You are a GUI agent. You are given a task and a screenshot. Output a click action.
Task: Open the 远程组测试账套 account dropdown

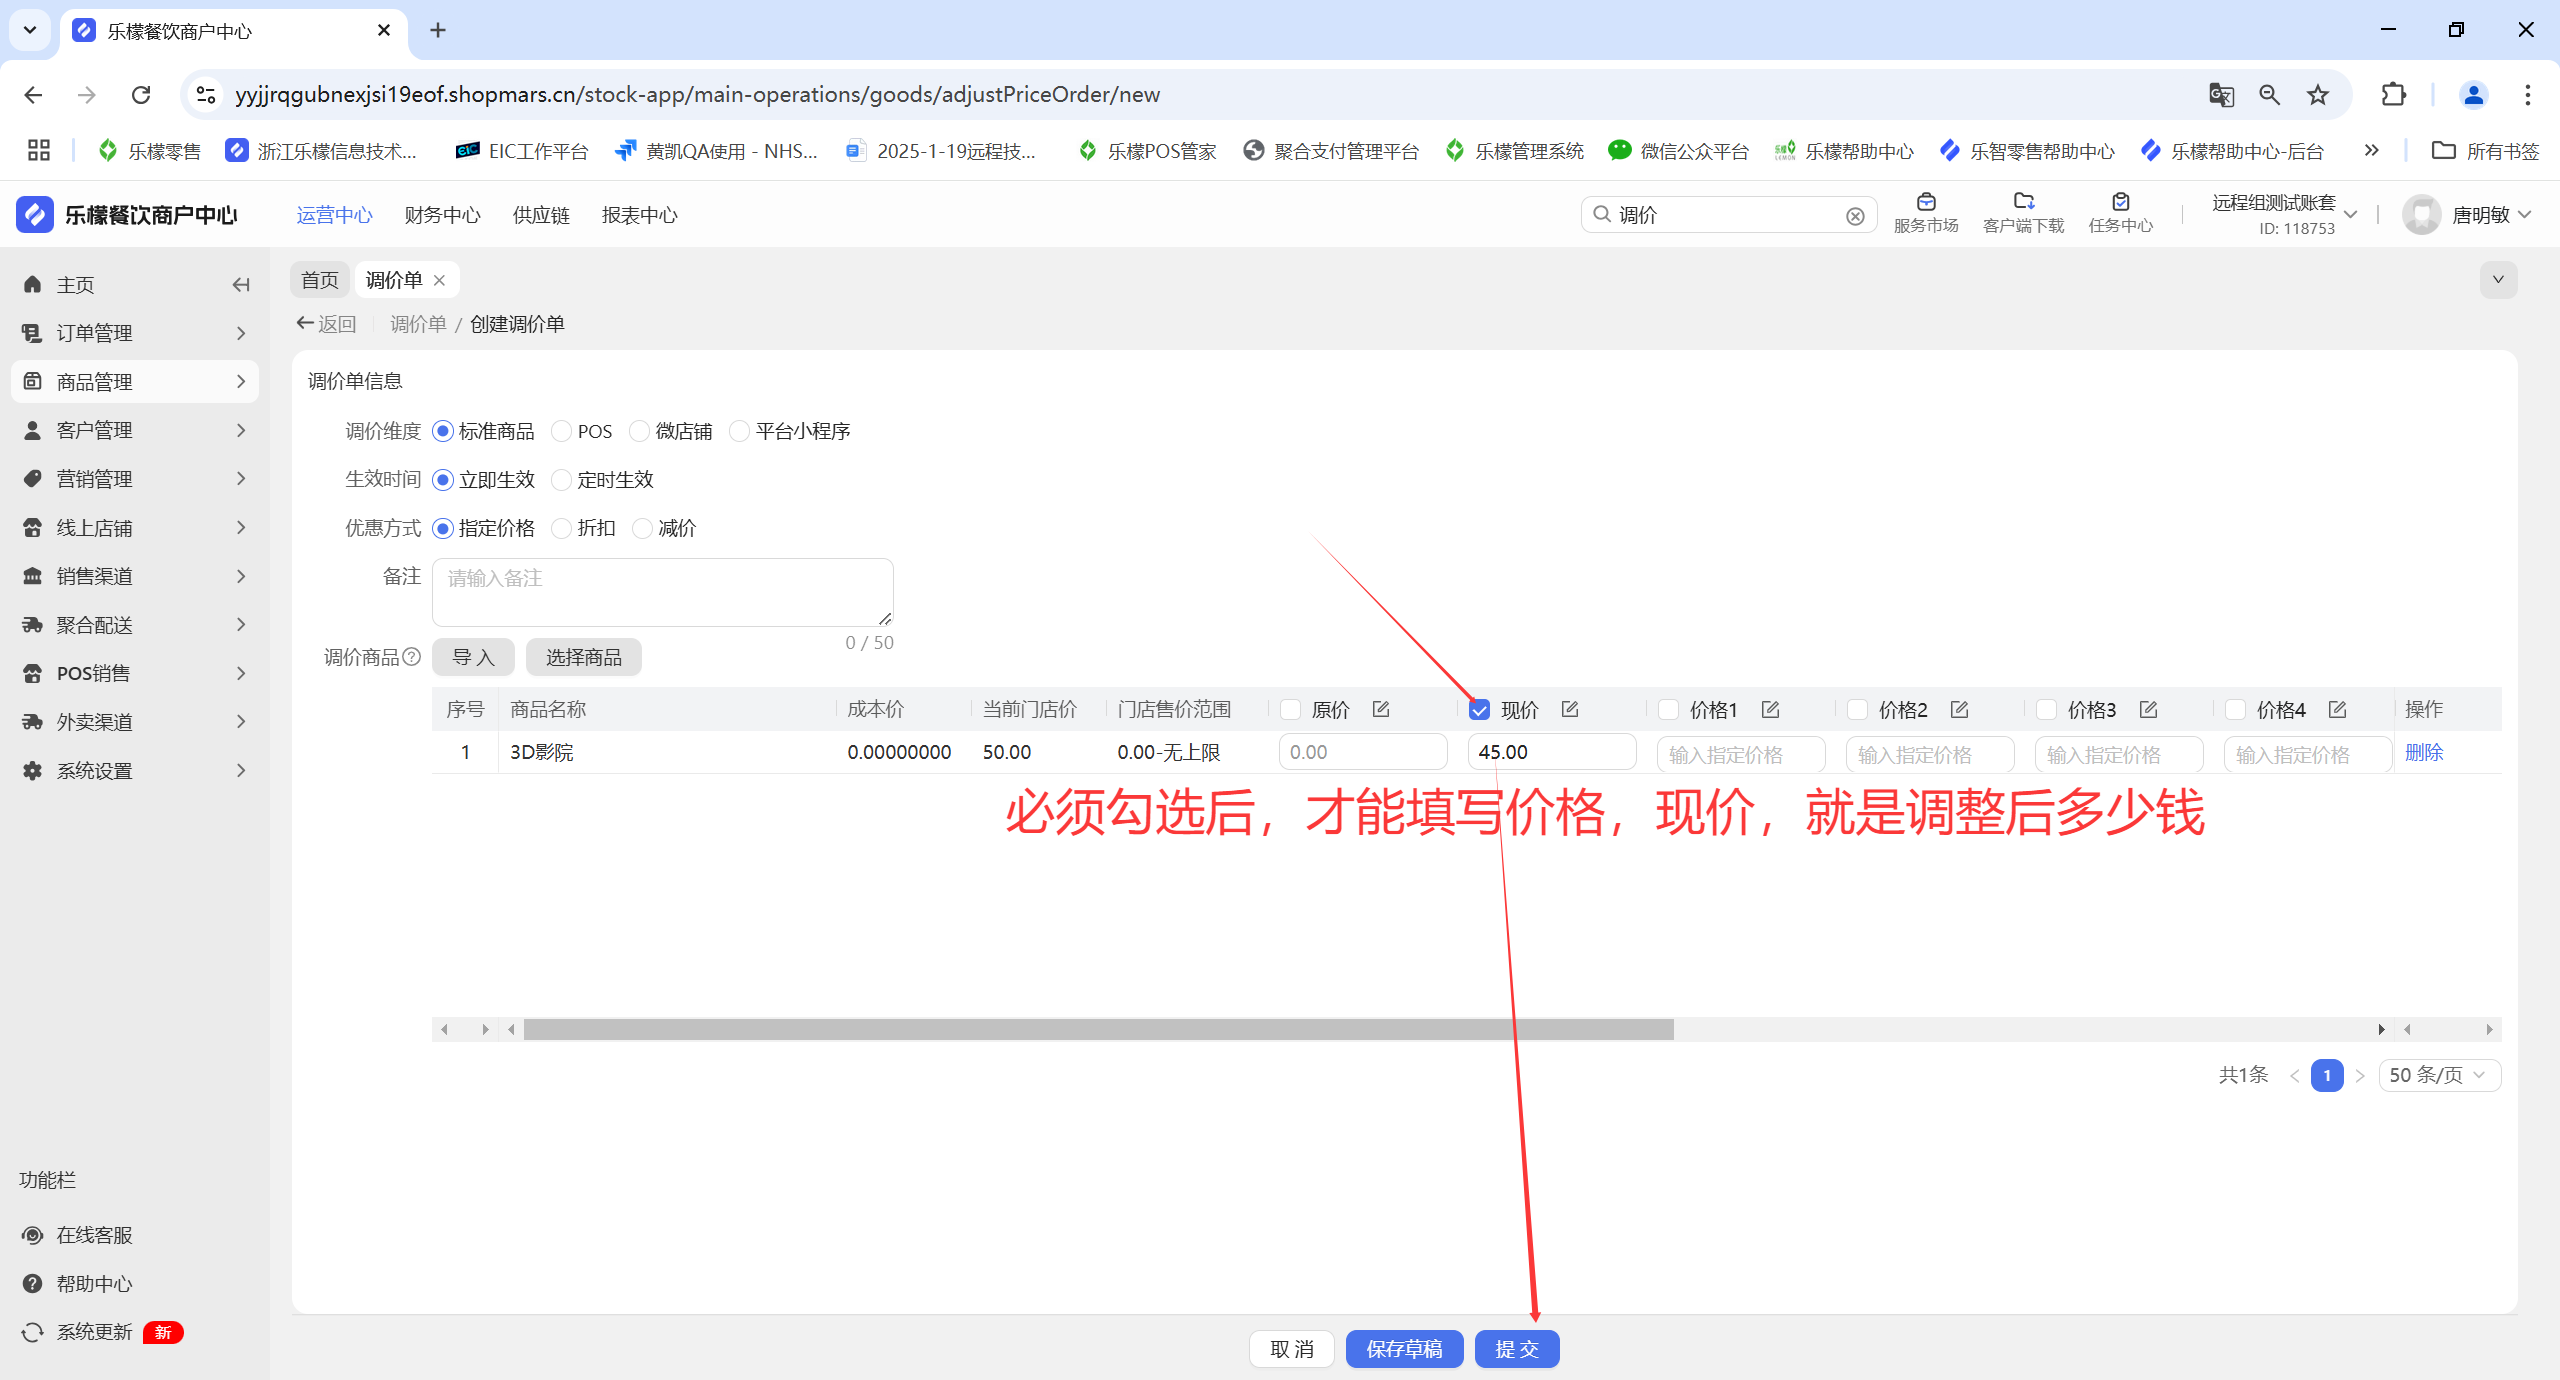coord(2284,214)
